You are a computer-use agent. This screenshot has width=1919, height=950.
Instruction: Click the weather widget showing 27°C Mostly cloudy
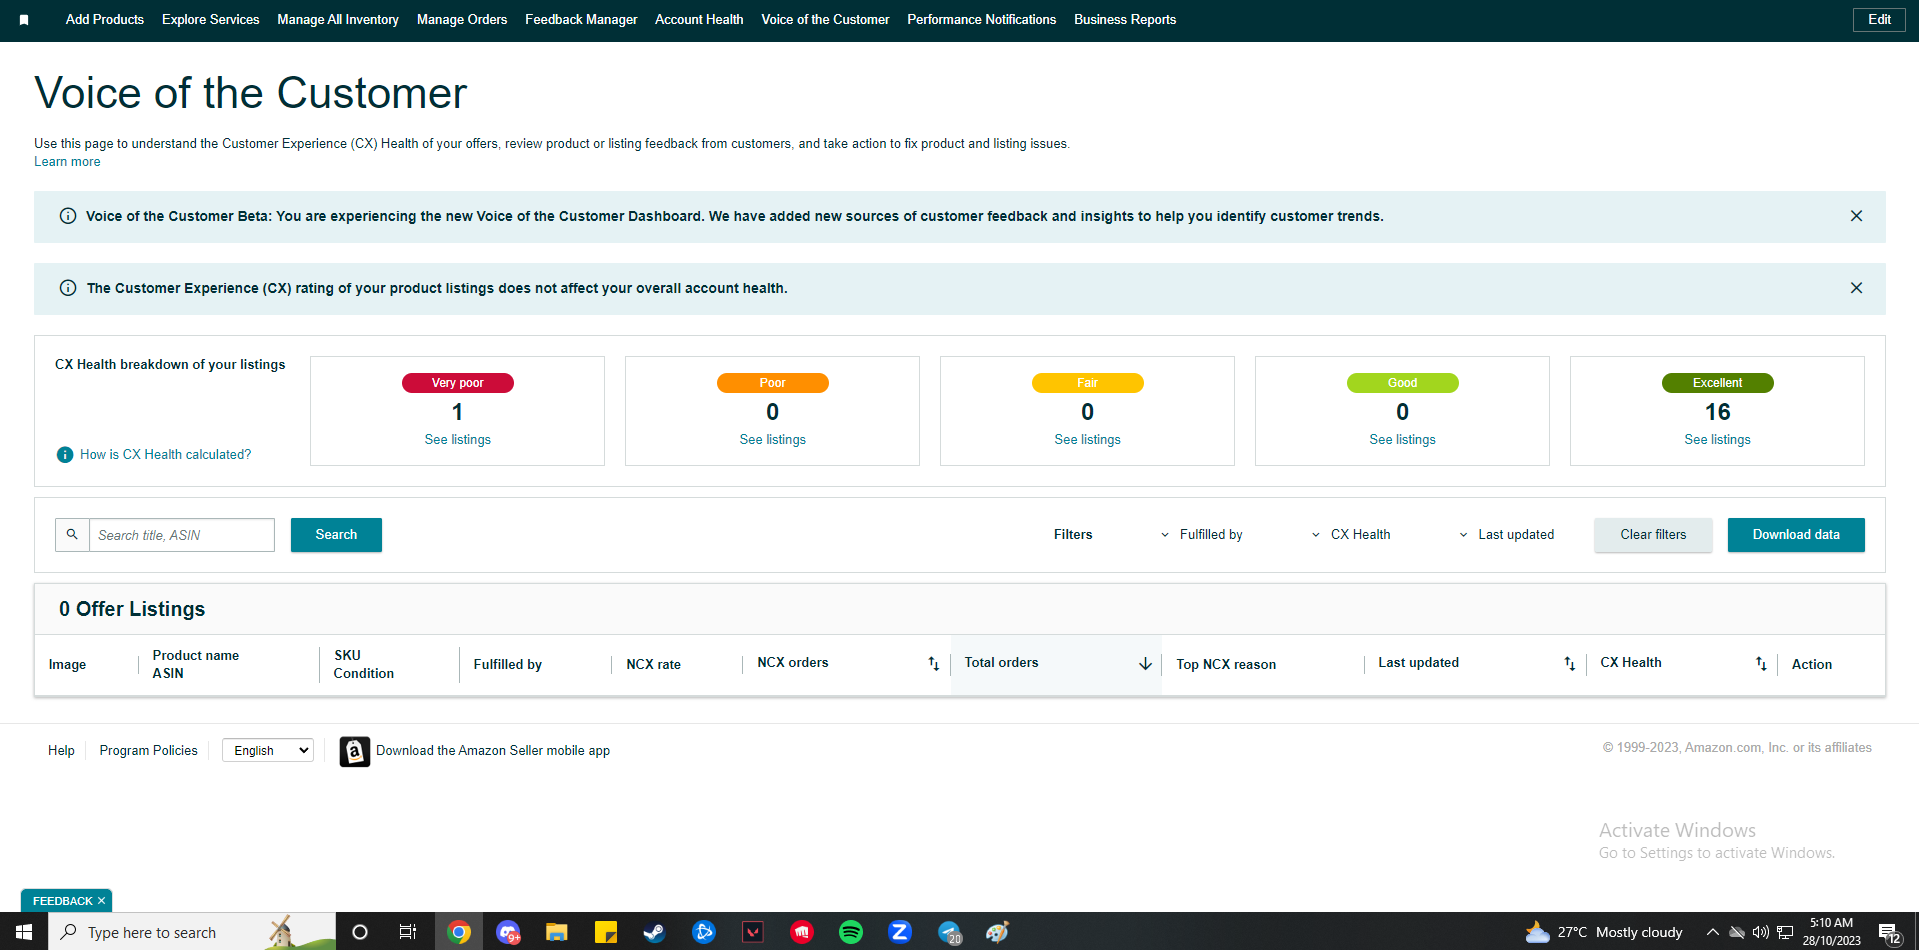tap(1604, 933)
